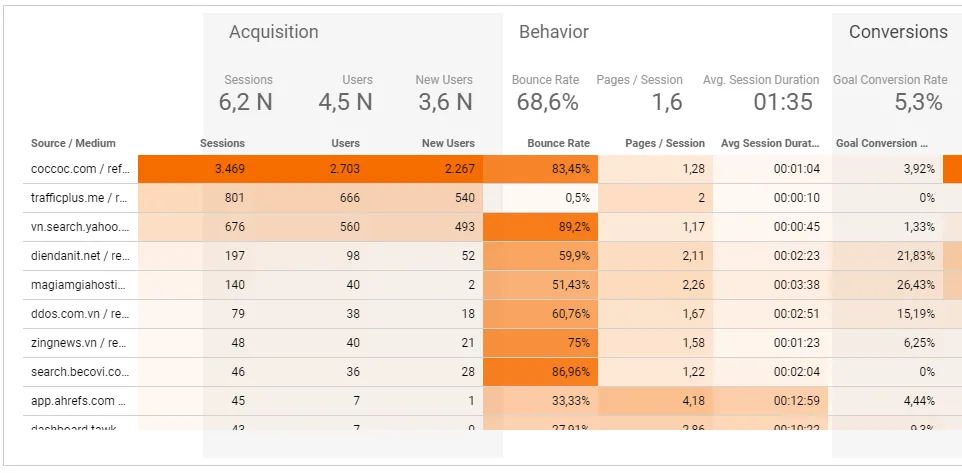Click the 0,5% bounce rate cell
The height and width of the screenshot is (473, 962).
pos(541,198)
